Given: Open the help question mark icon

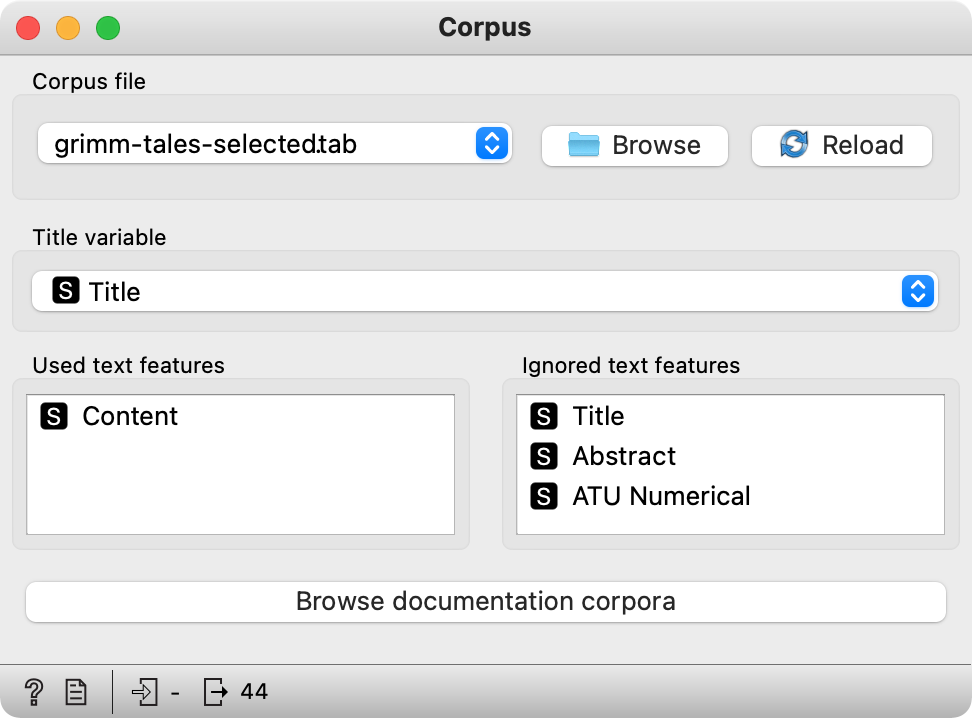Looking at the screenshot, I should pyautogui.click(x=33, y=691).
